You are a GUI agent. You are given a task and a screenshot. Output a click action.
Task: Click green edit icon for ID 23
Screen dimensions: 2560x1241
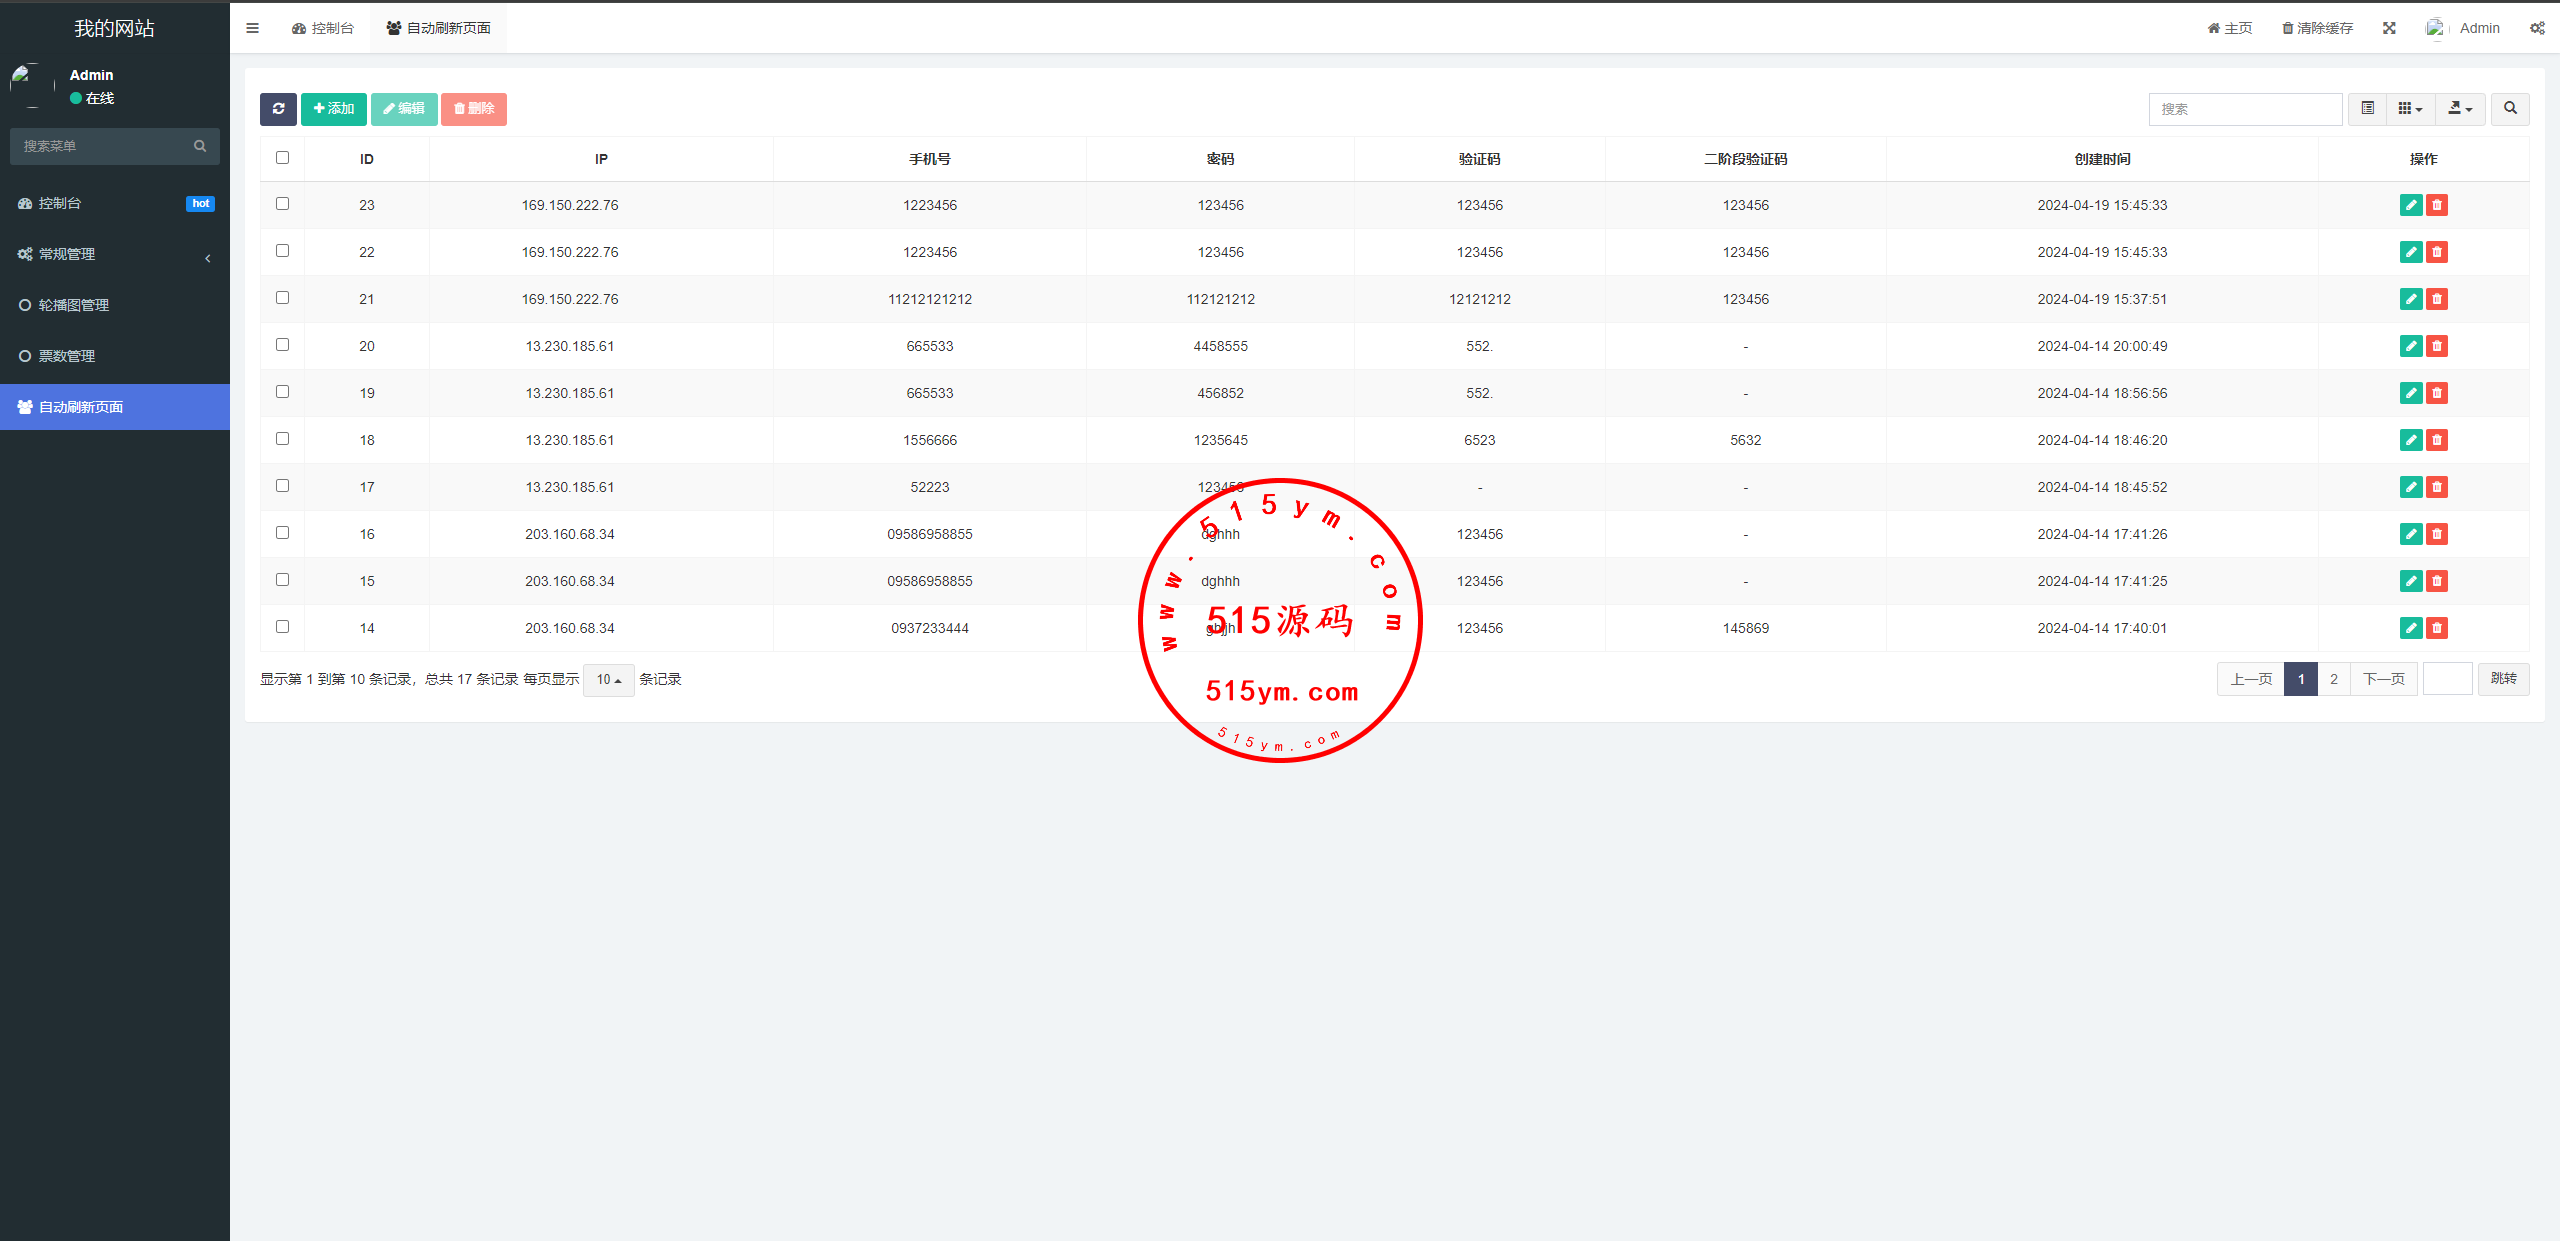click(x=2411, y=205)
